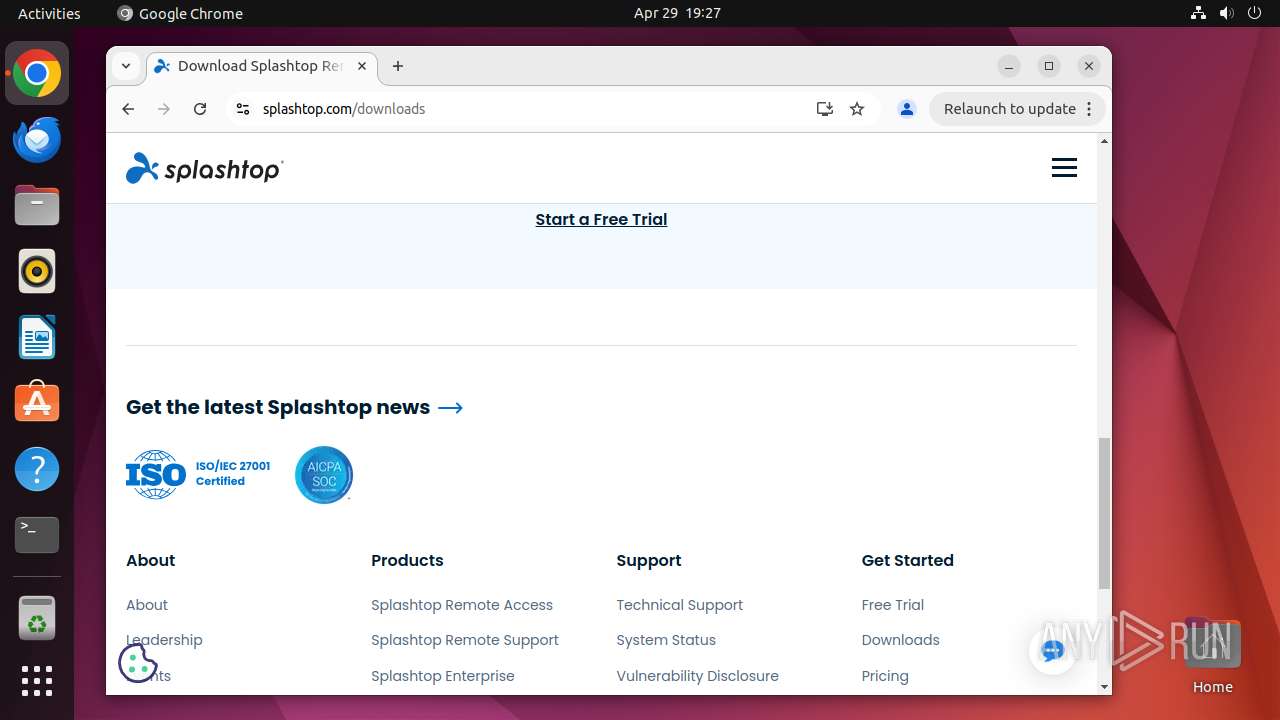
Task: Open the About footer link
Action: coord(147,605)
